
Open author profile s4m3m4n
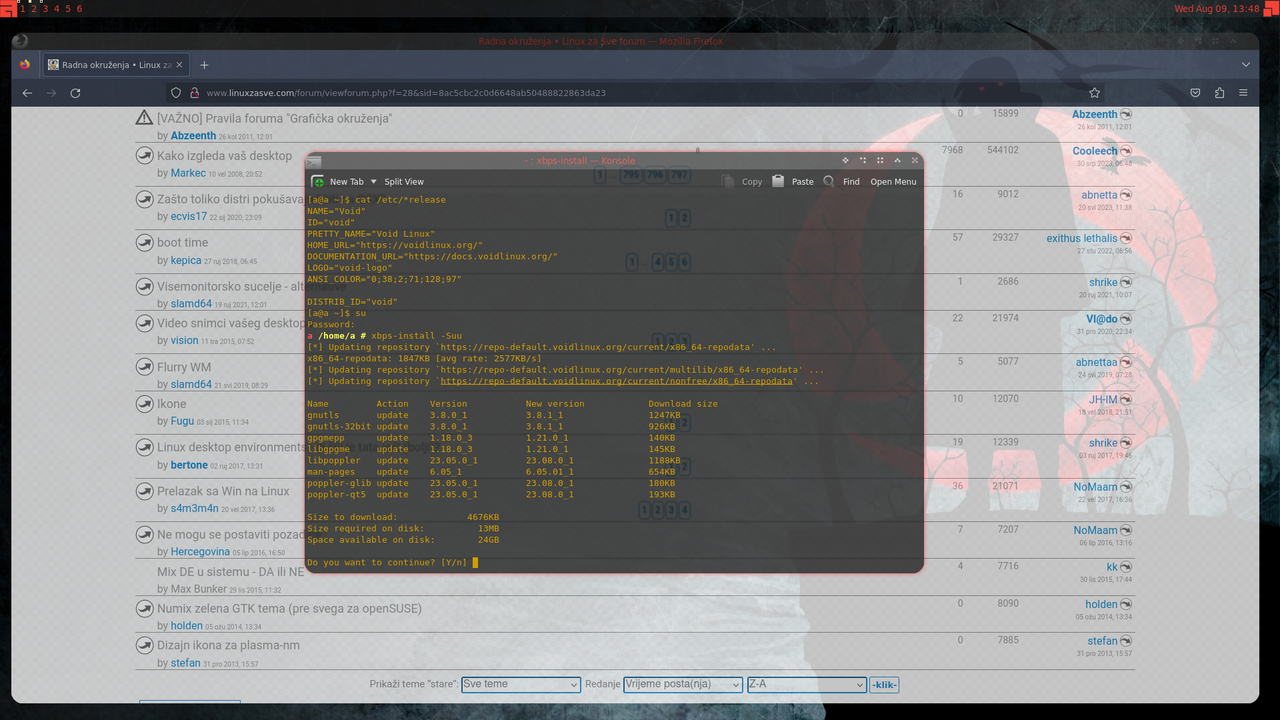[x=194, y=508]
